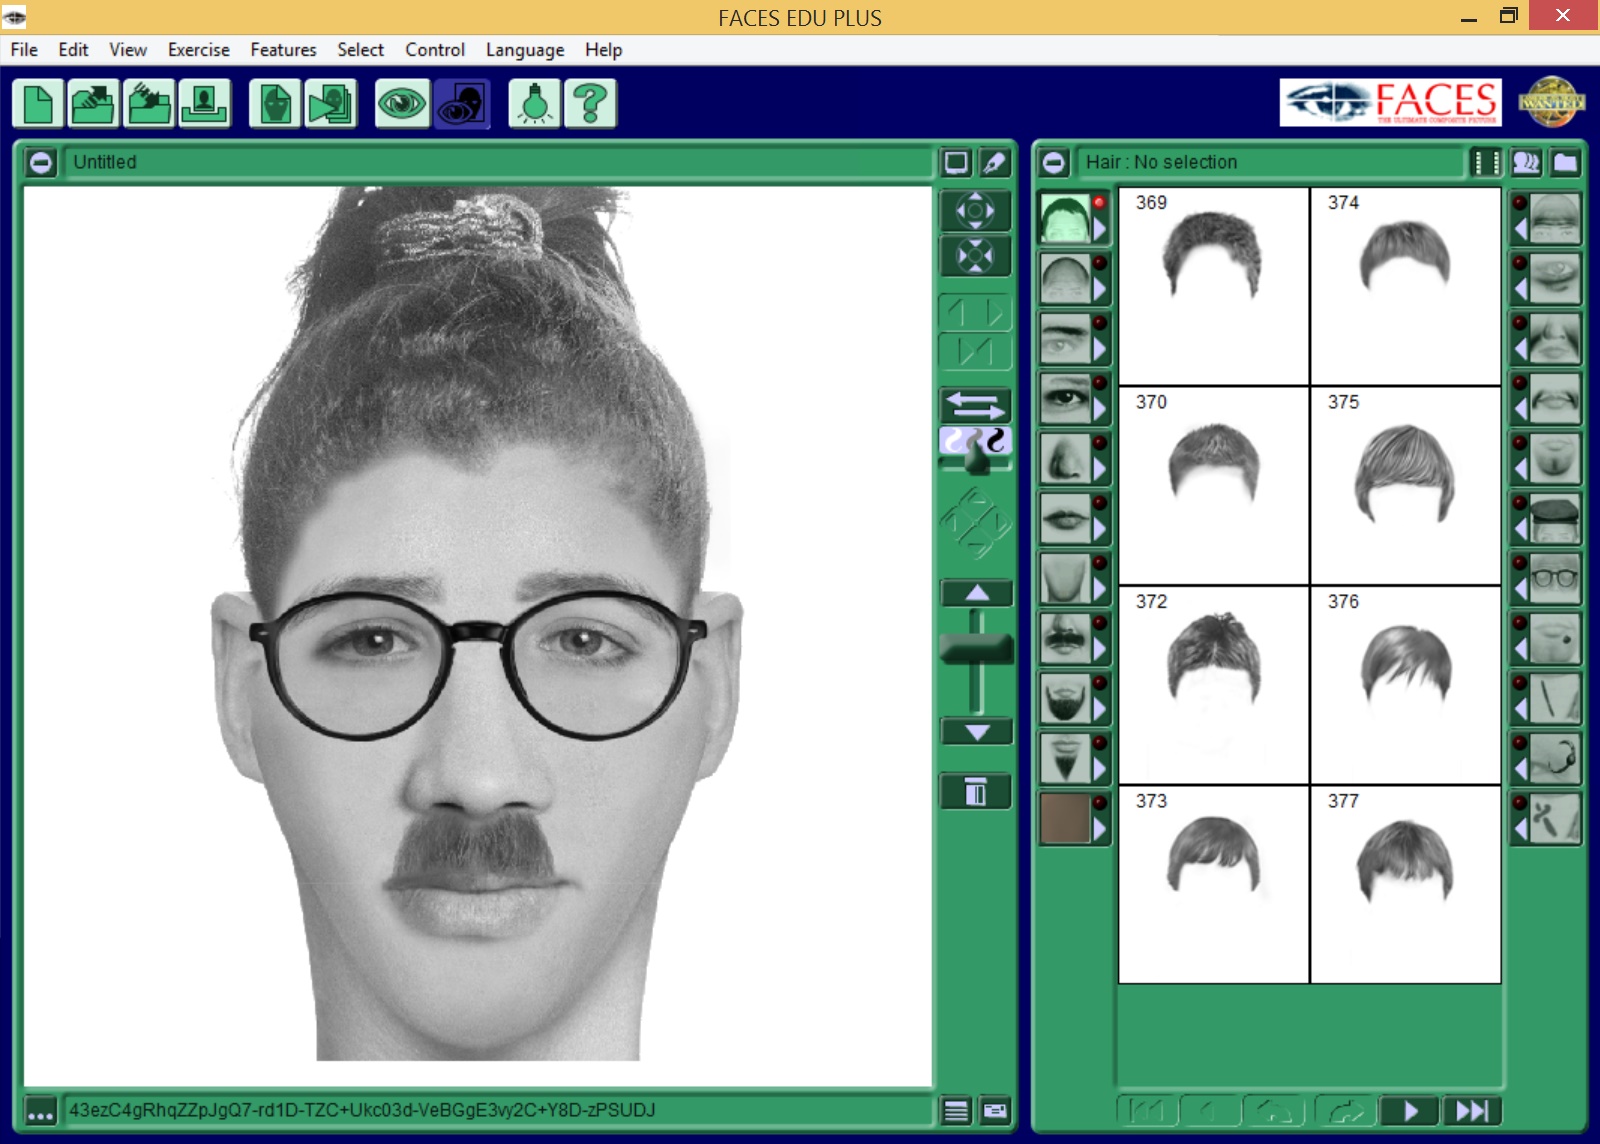Click the light bulb tips icon

[534, 104]
